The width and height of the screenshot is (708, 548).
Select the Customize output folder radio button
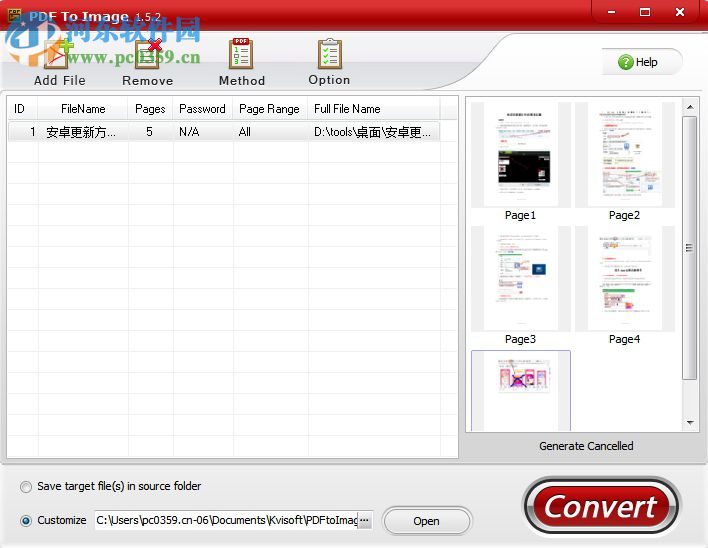click(26, 520)
